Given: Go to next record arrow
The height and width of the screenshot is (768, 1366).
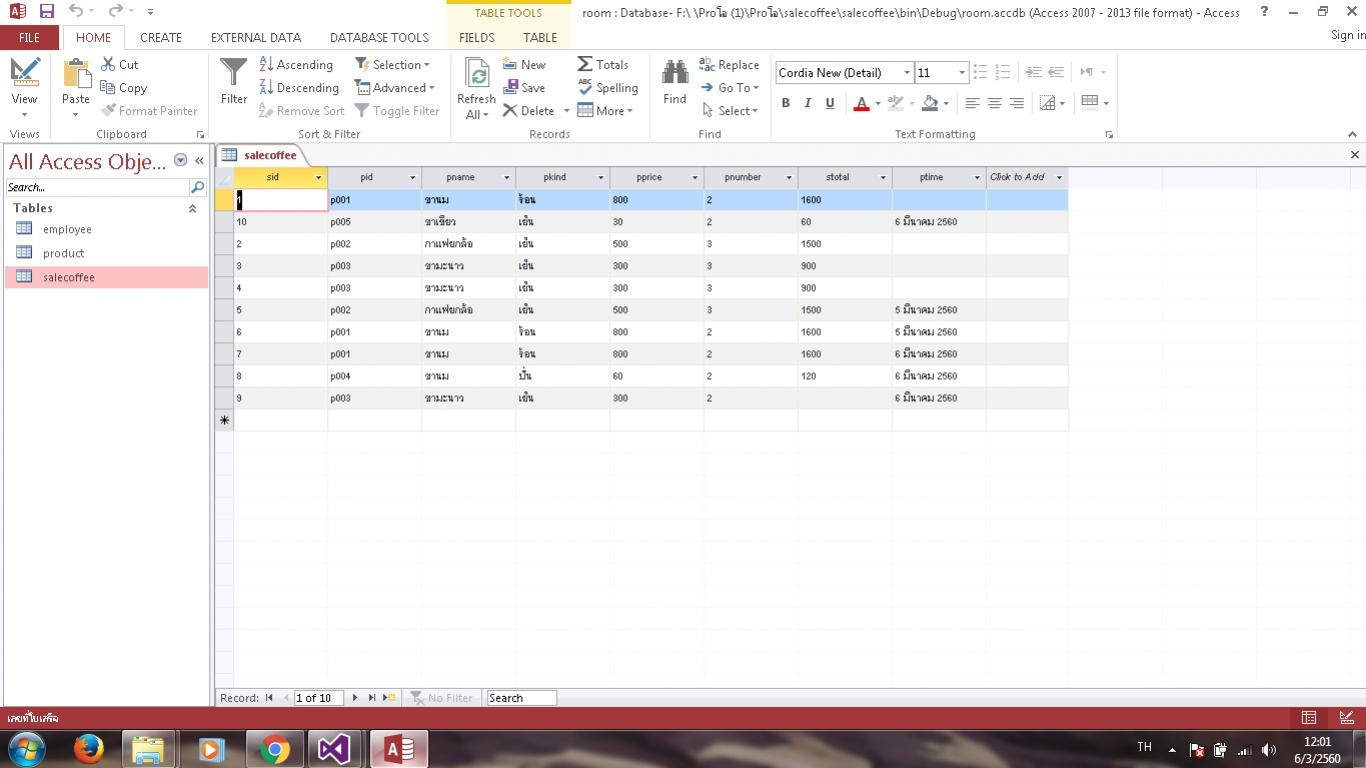Looking at the screenshot, I should [x=355, y=698].
